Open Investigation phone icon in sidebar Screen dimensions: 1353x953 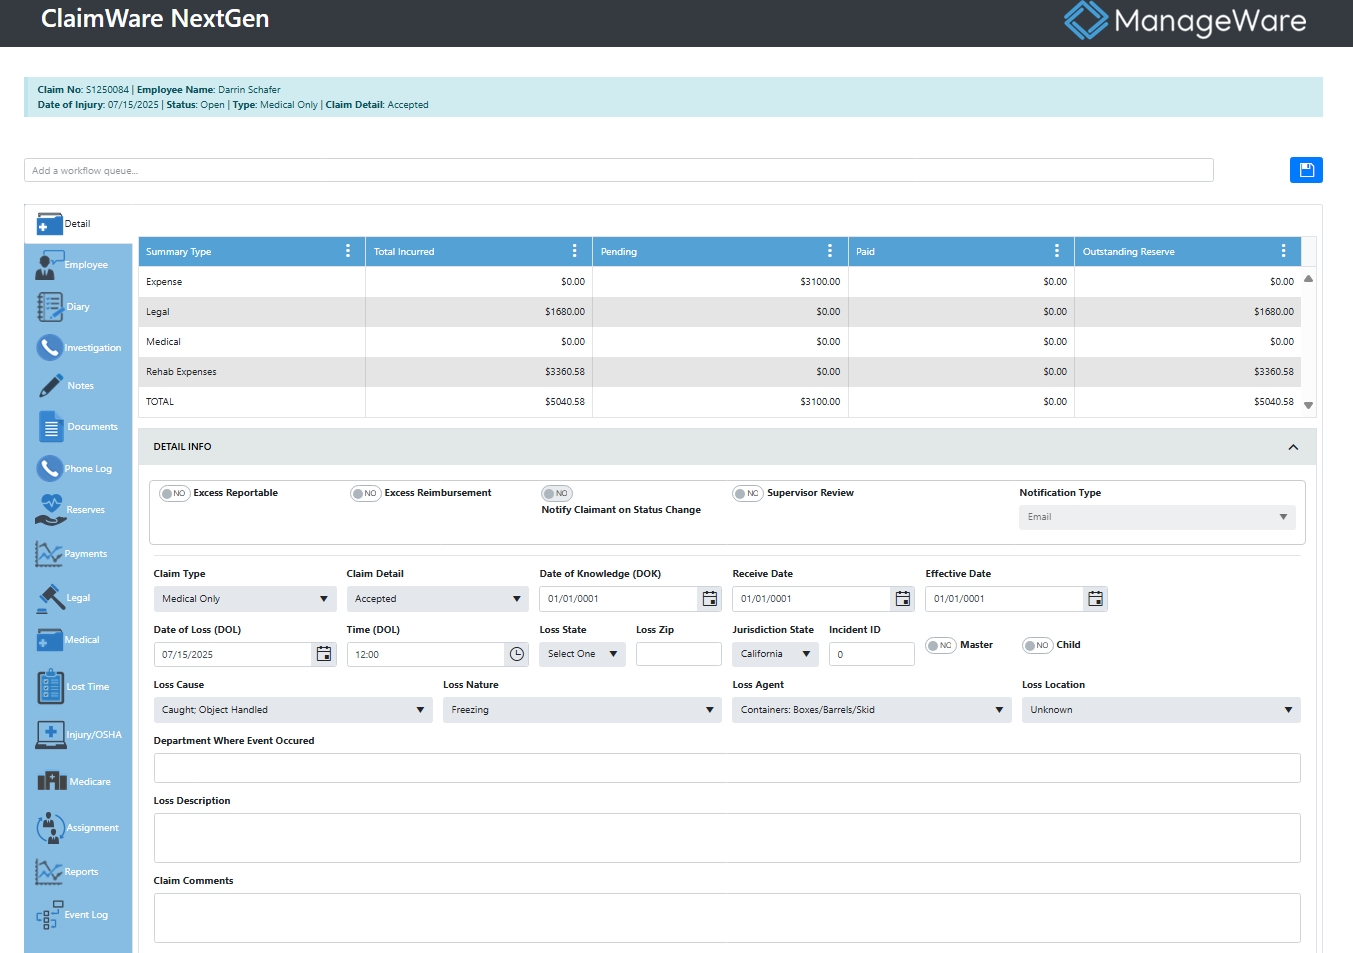[x=50, y=348]
